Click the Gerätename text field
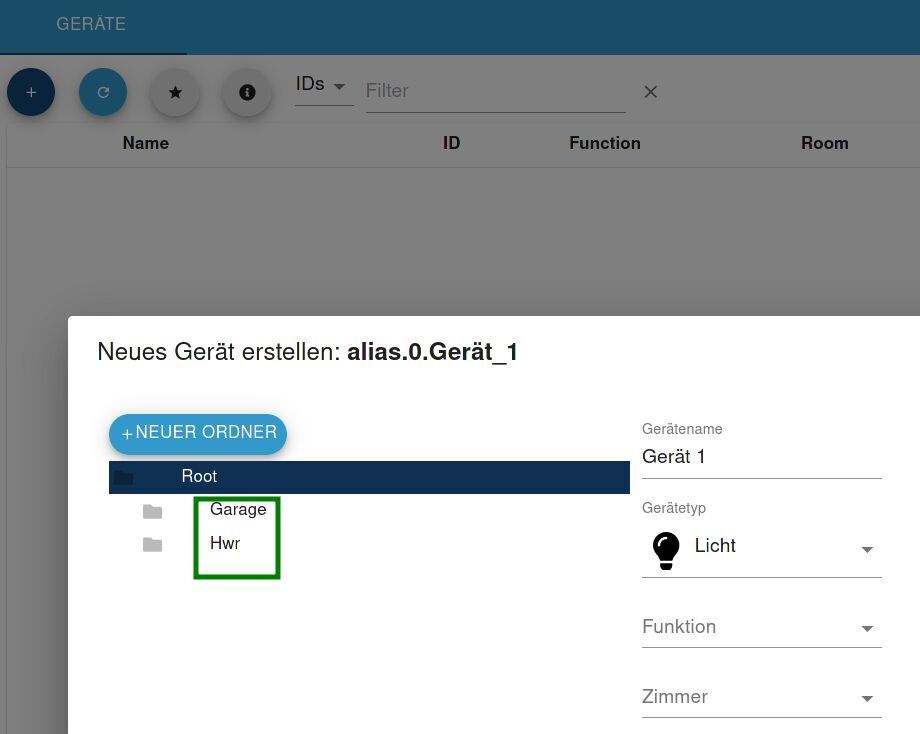The width and height of the screenshot is (920, 734). [760, 457]
